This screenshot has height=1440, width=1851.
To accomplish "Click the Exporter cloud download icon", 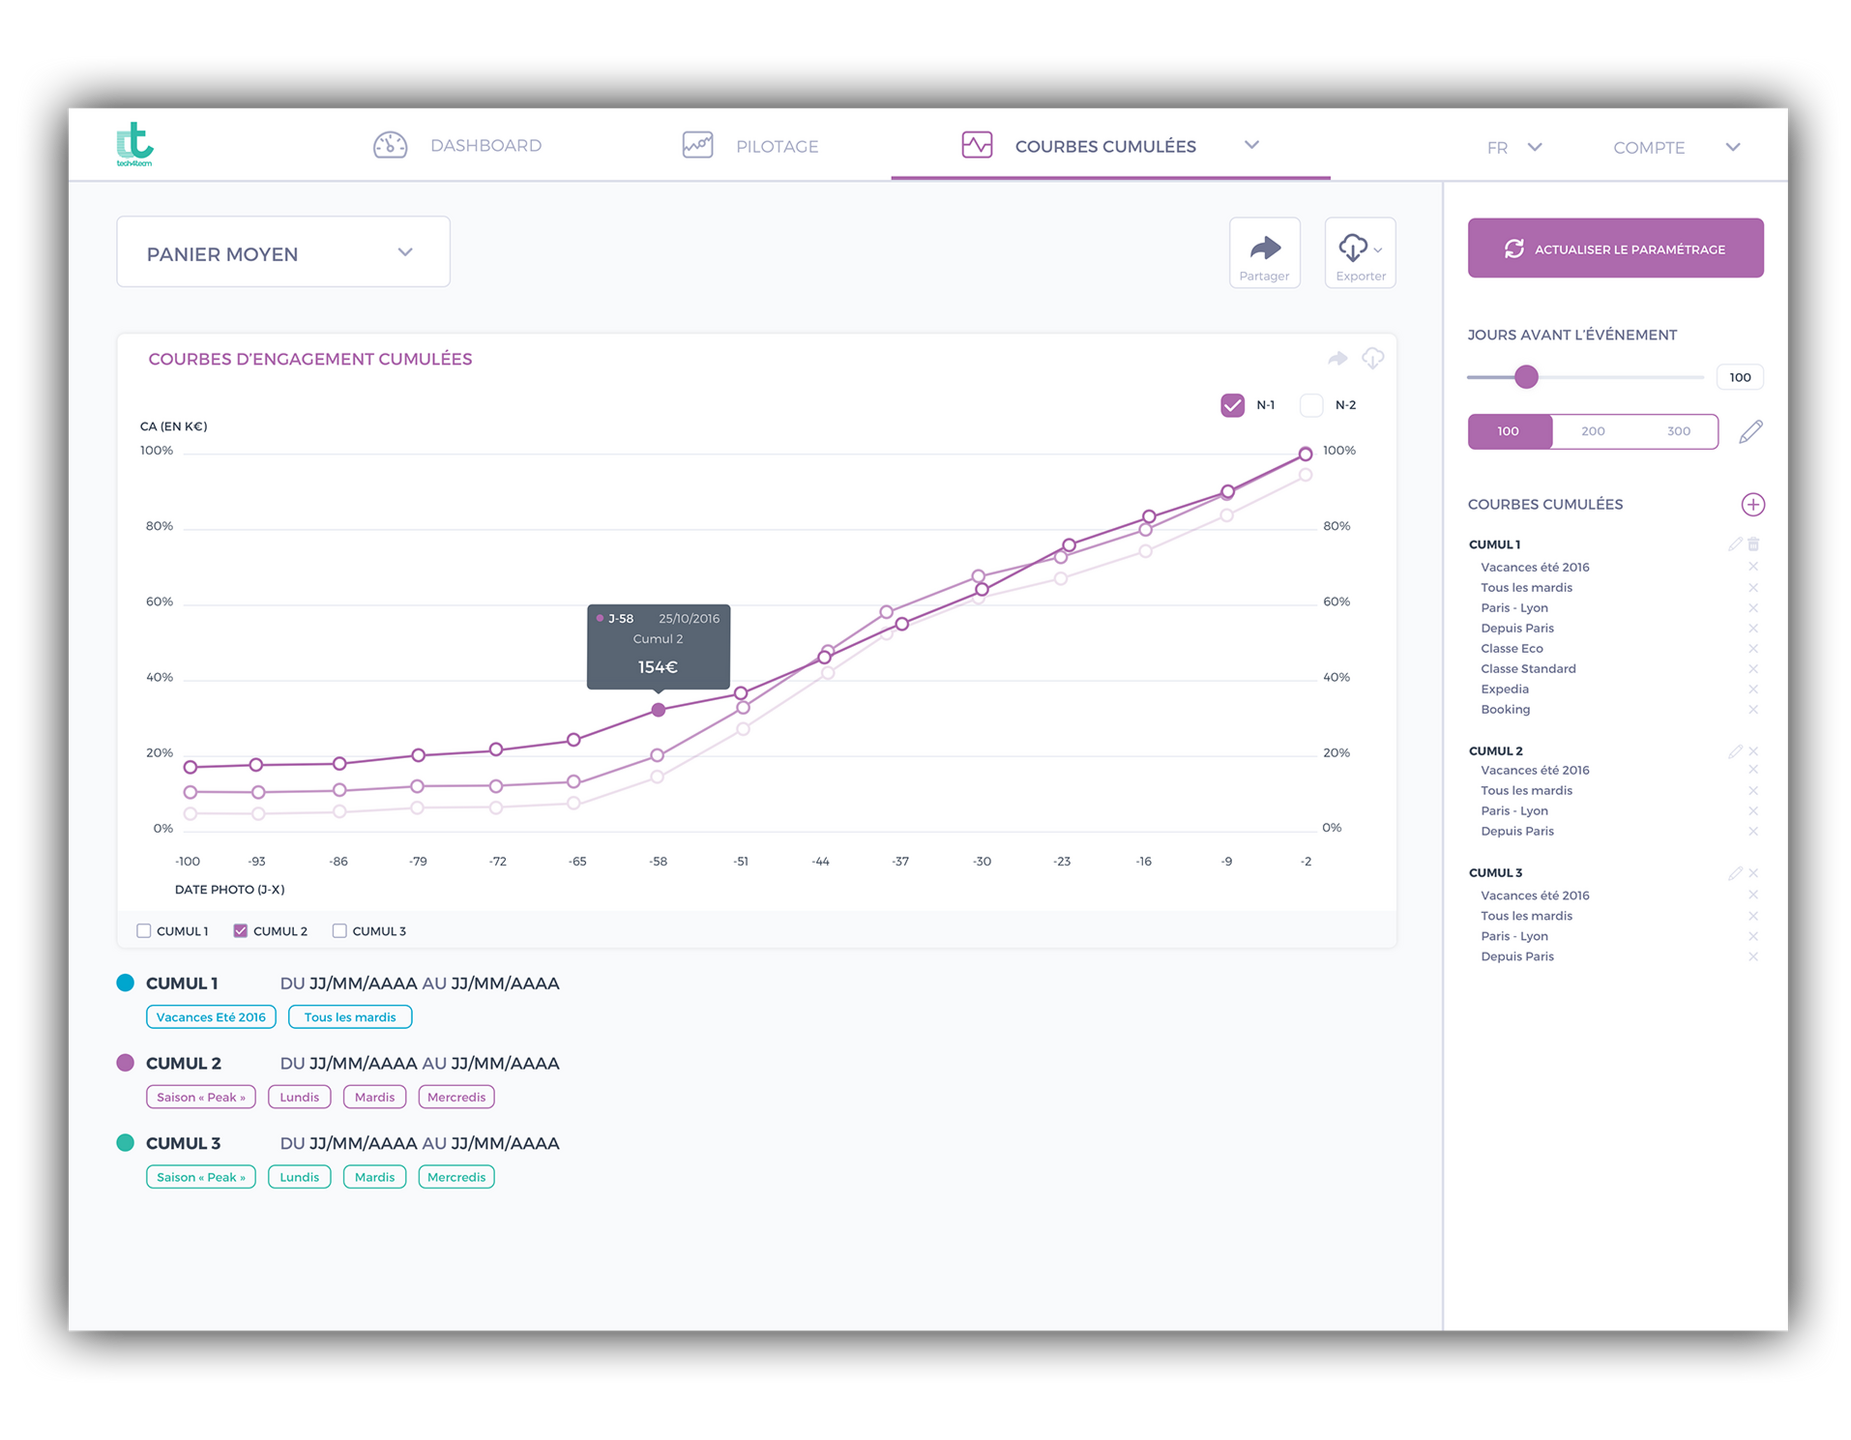I will [1354, 247].
